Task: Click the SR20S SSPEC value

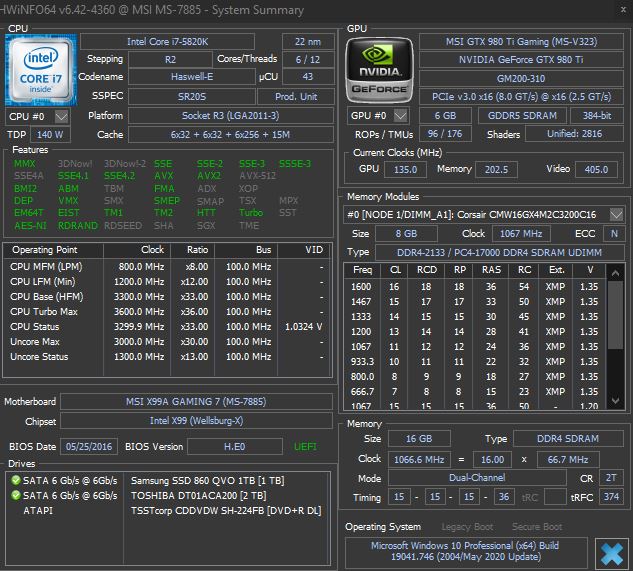Action: click(x=192, y=97)
